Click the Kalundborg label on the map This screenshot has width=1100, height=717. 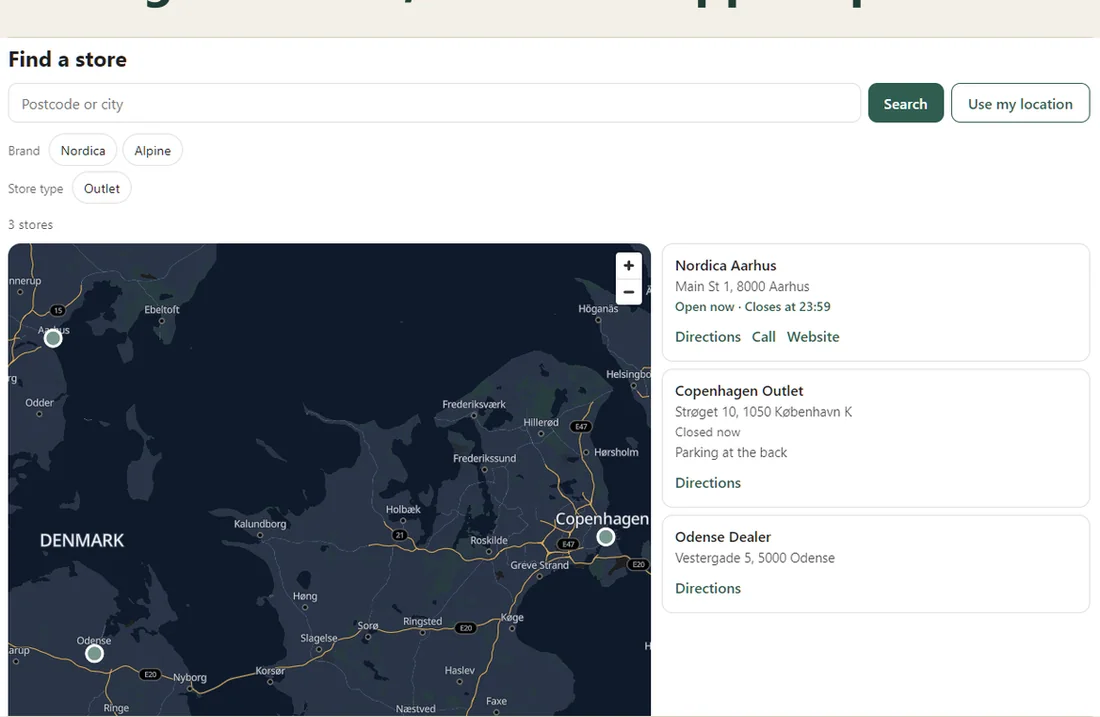pos(260,523)
